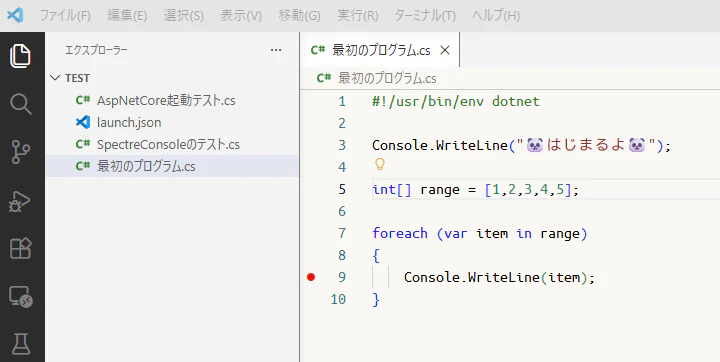Viewport: 720px width, 362px height.
Task: Click the opening brace on line 8
Action: [376, 255]
